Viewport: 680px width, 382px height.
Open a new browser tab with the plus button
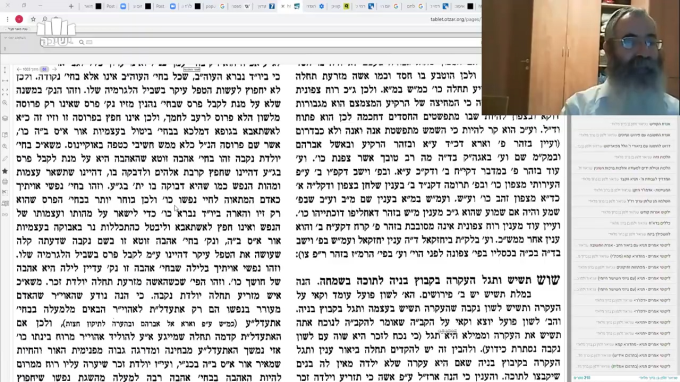(x=71, y=6)
